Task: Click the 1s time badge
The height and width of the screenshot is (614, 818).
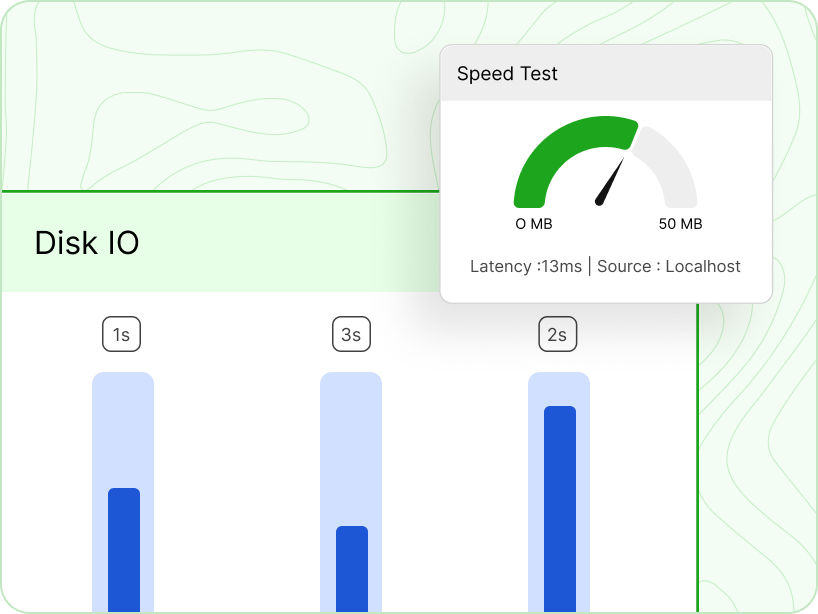Action: point(121,334)
